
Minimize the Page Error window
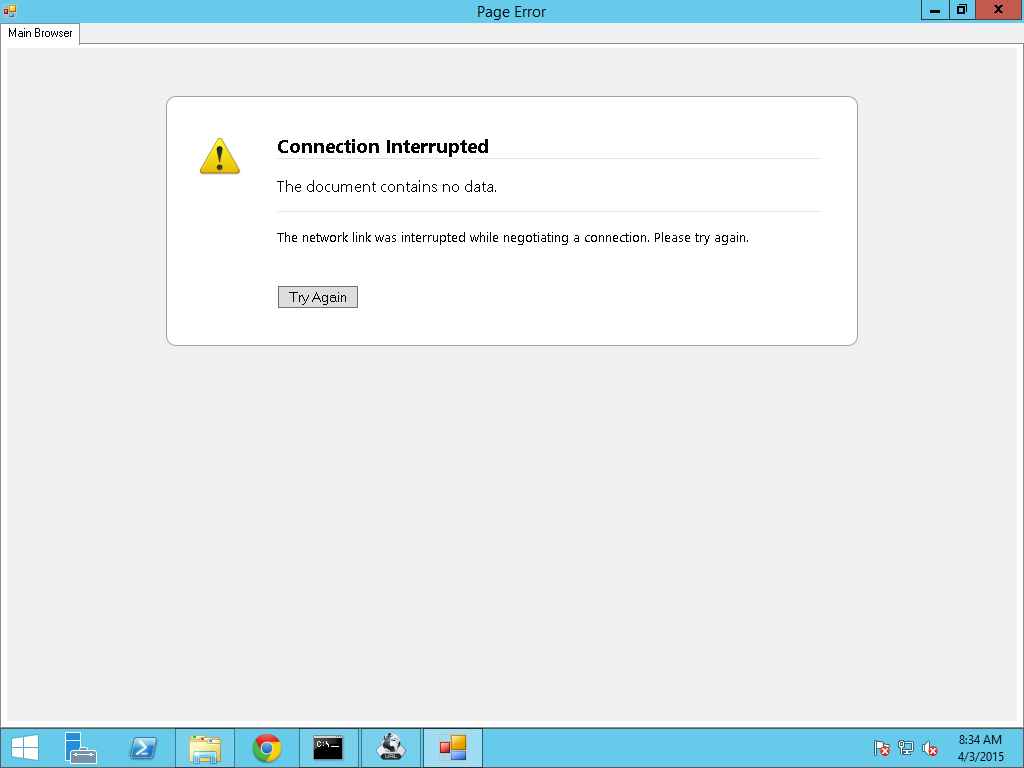coord(935,10)
